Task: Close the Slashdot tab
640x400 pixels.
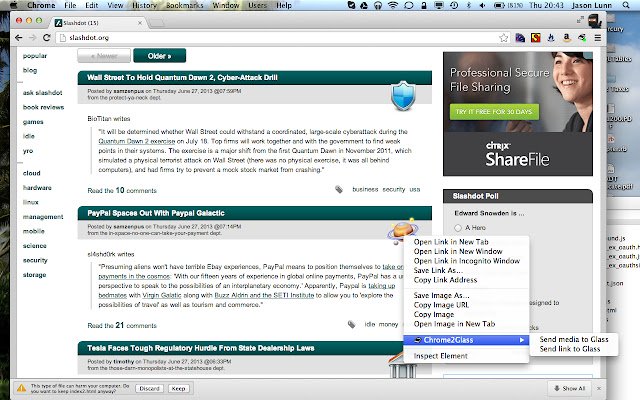Action: coord(140,23)
